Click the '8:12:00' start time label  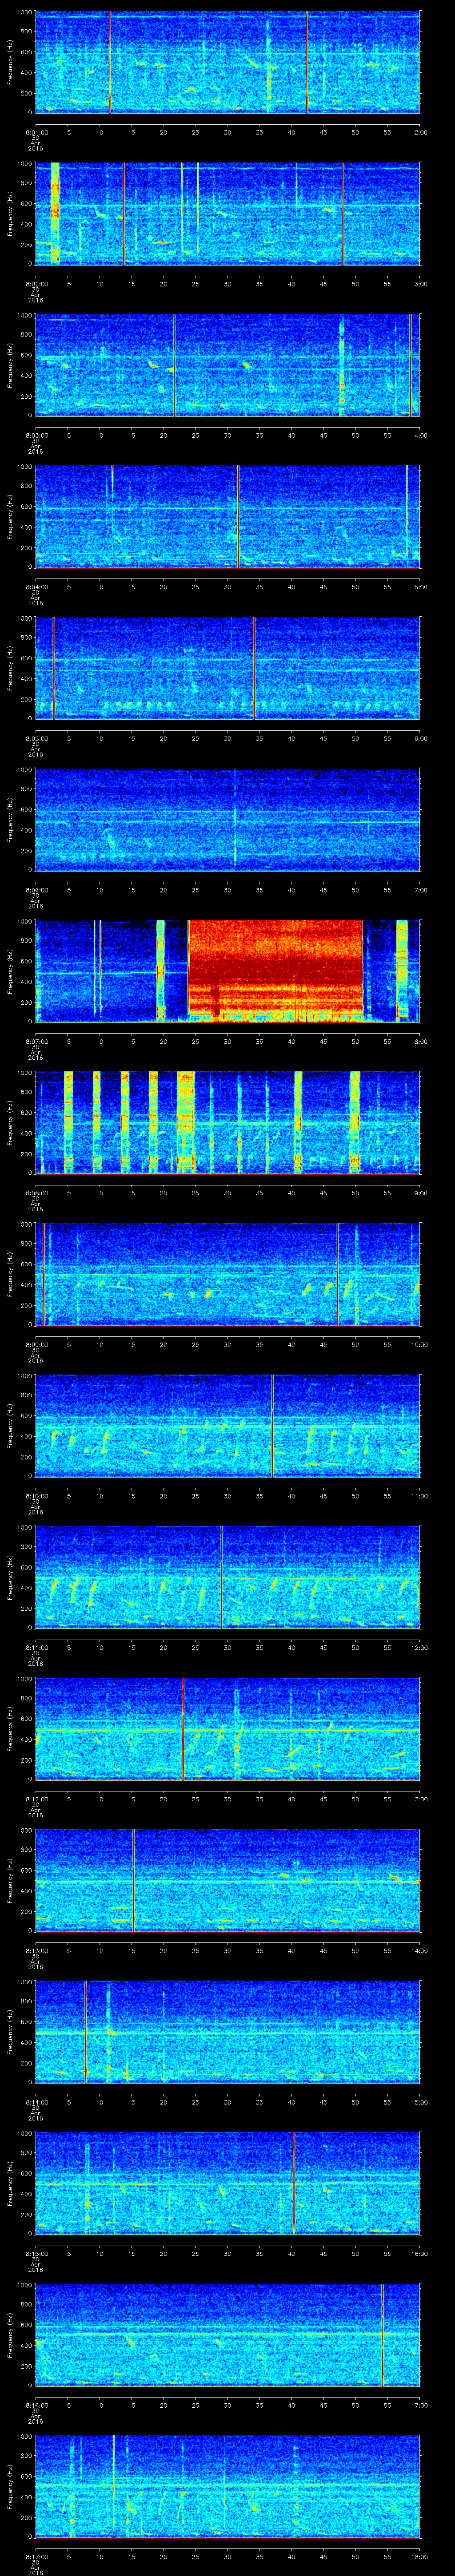coord(36,1799)
